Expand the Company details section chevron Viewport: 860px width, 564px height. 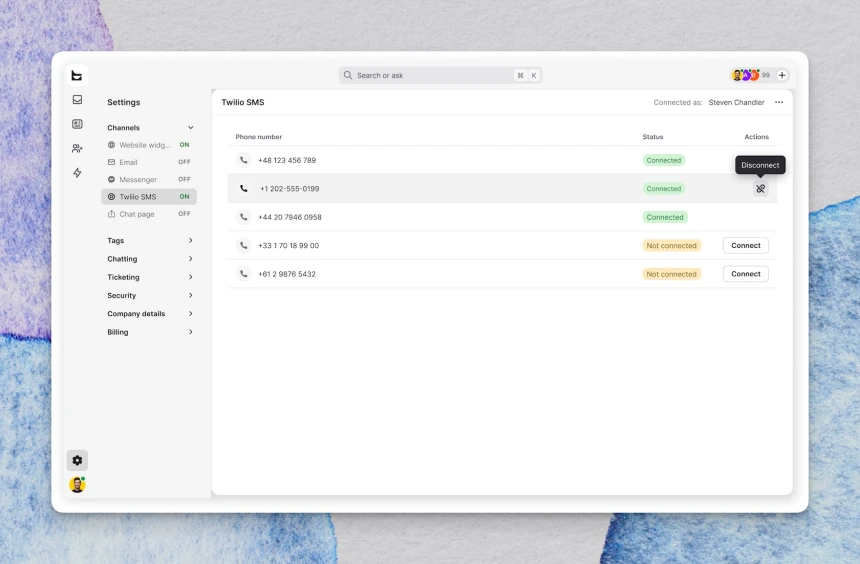[x=190, y=314]
